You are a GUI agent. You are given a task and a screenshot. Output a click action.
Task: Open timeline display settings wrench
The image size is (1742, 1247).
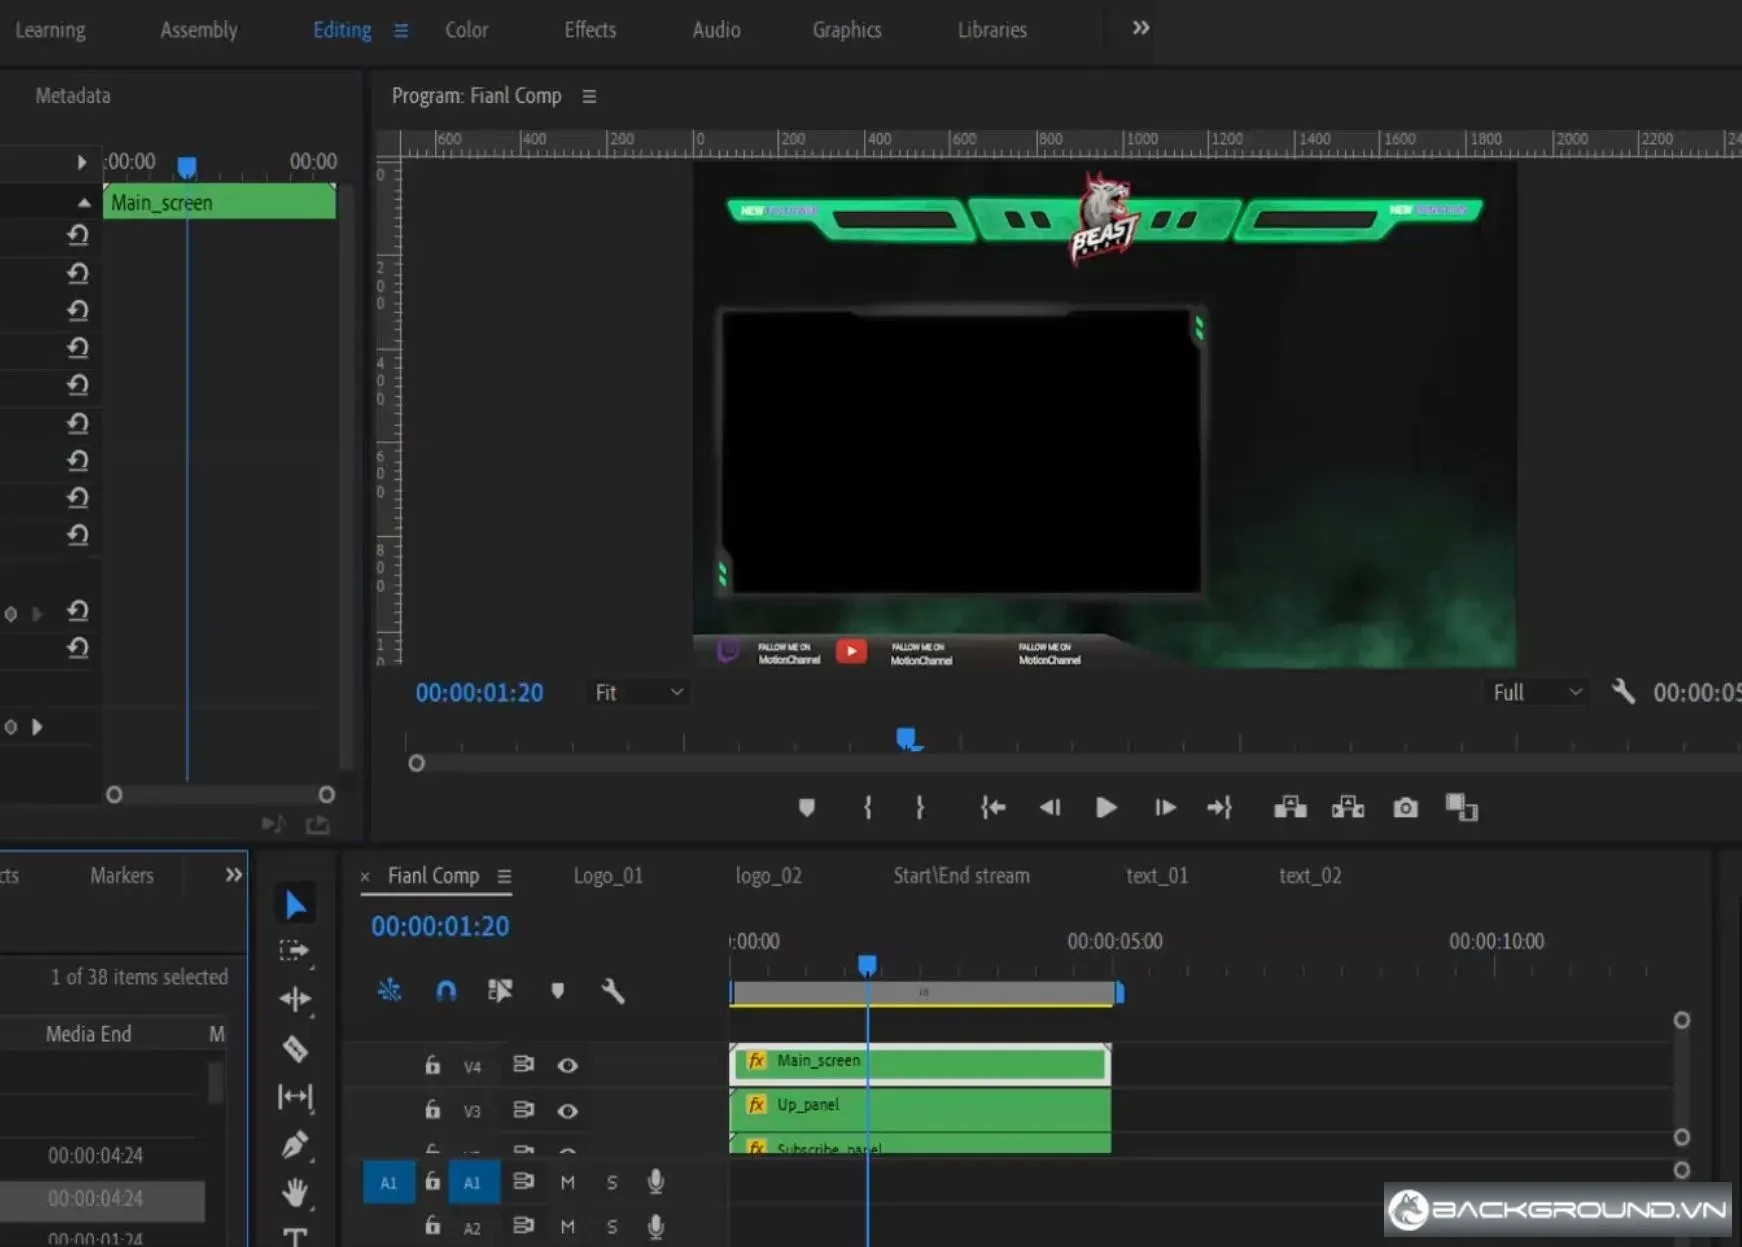[613, 991]
